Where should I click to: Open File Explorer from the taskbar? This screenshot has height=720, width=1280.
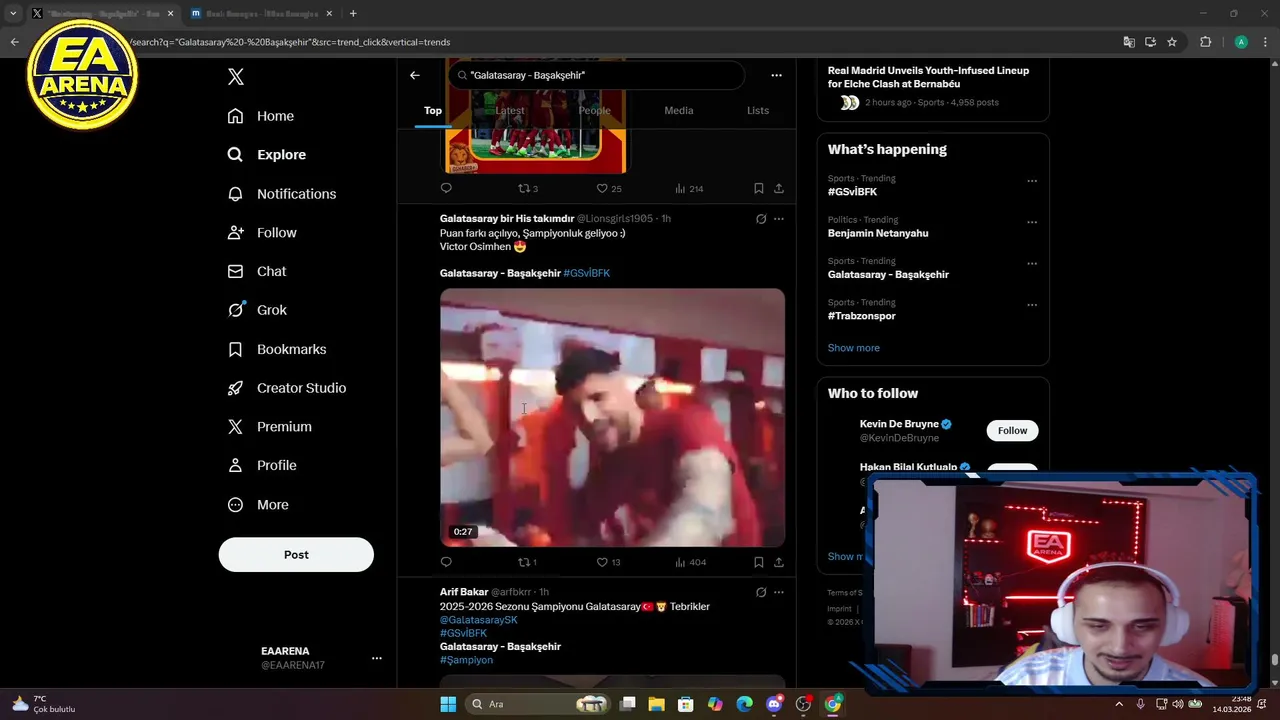[x=656, y=704]
